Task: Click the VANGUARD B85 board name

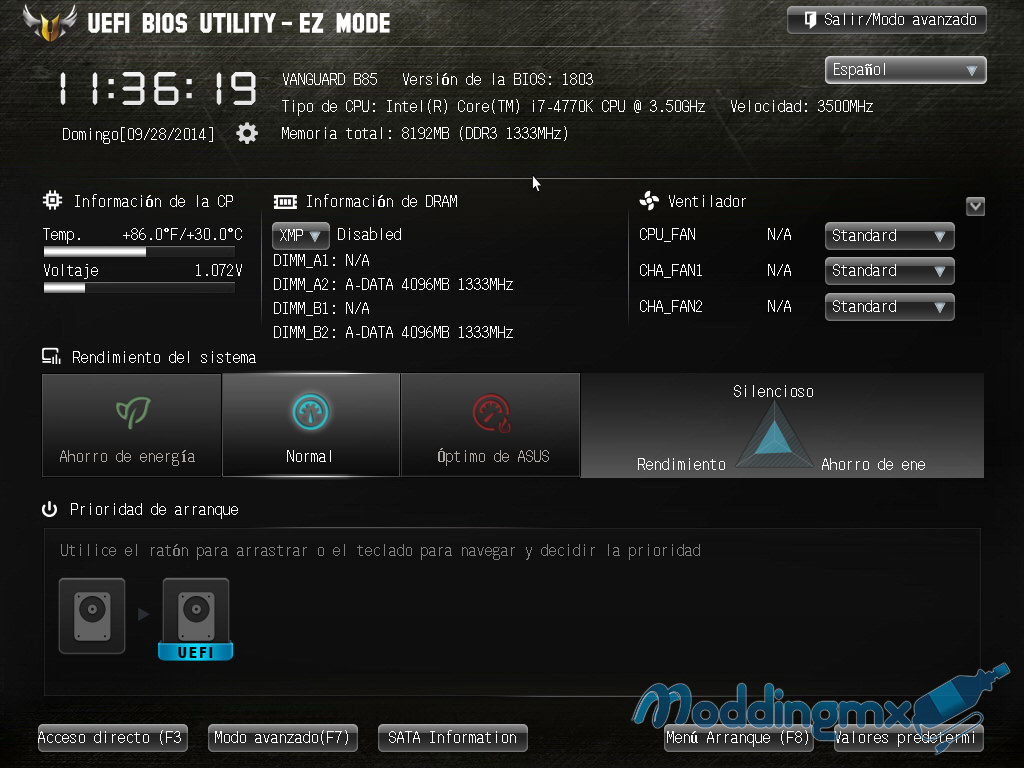Action: (x=330, y=80)
